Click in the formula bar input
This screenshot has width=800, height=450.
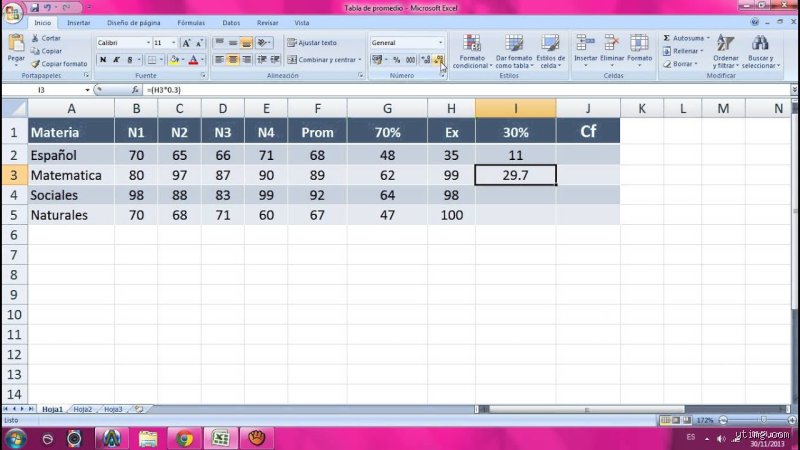(x=467, y=90)
